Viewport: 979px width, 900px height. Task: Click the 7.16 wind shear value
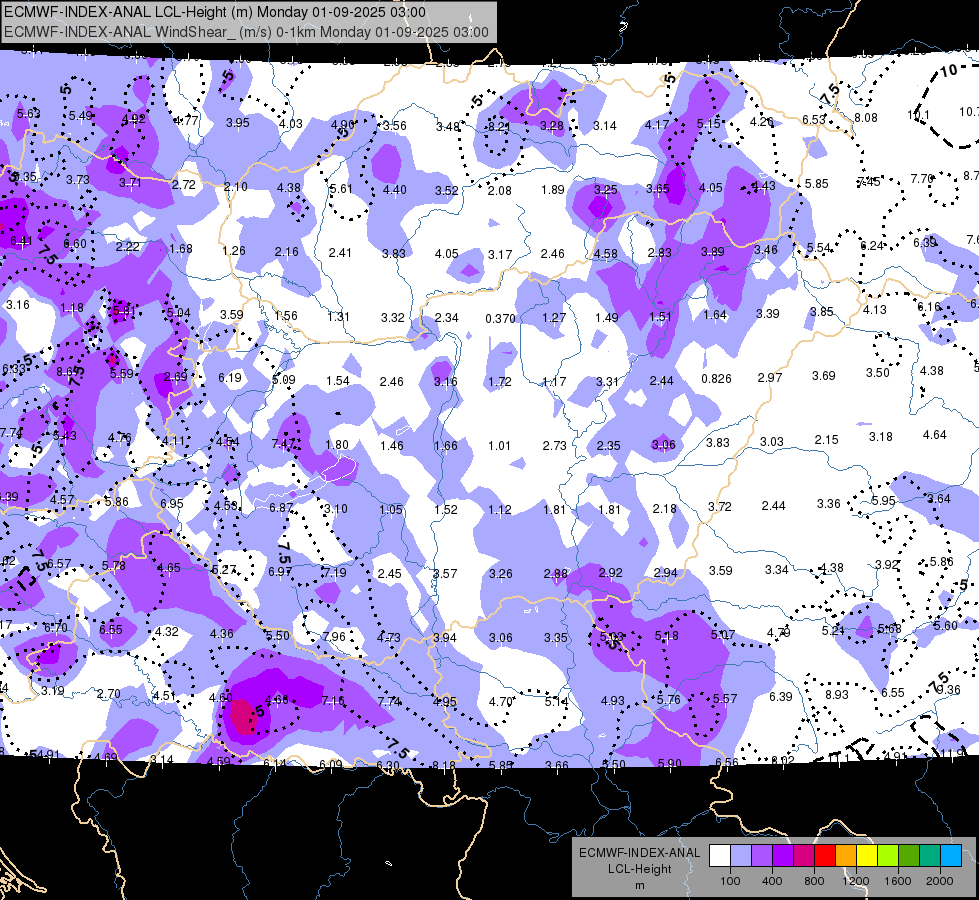tap(333, 701)
